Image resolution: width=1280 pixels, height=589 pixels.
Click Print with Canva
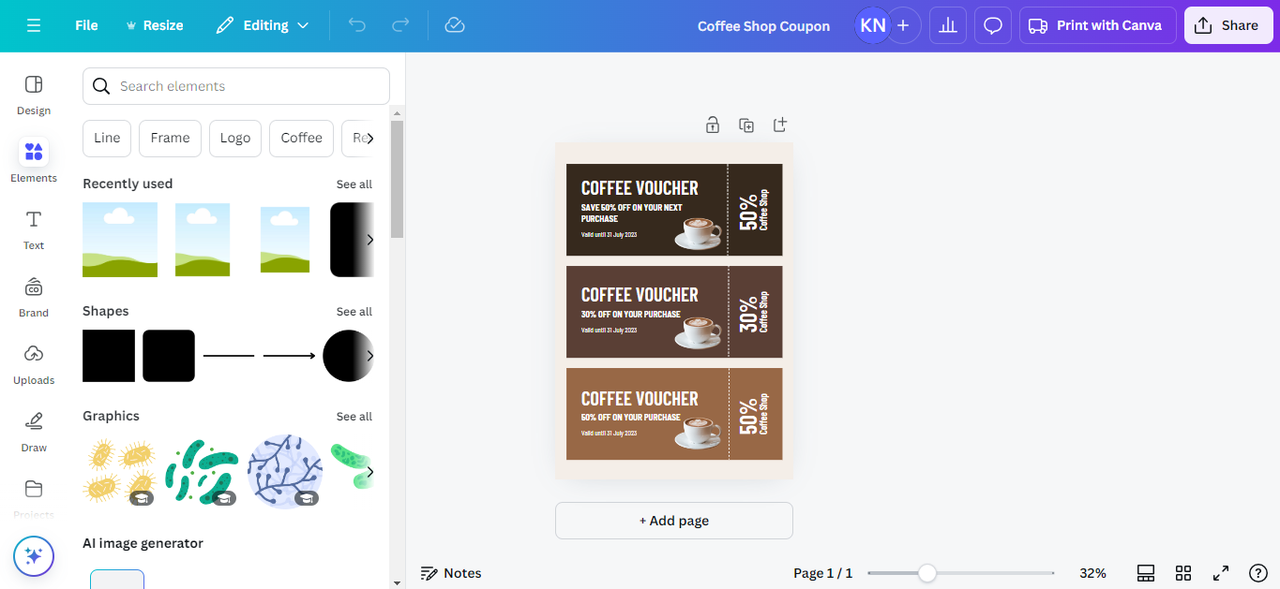coord(1098,25)
